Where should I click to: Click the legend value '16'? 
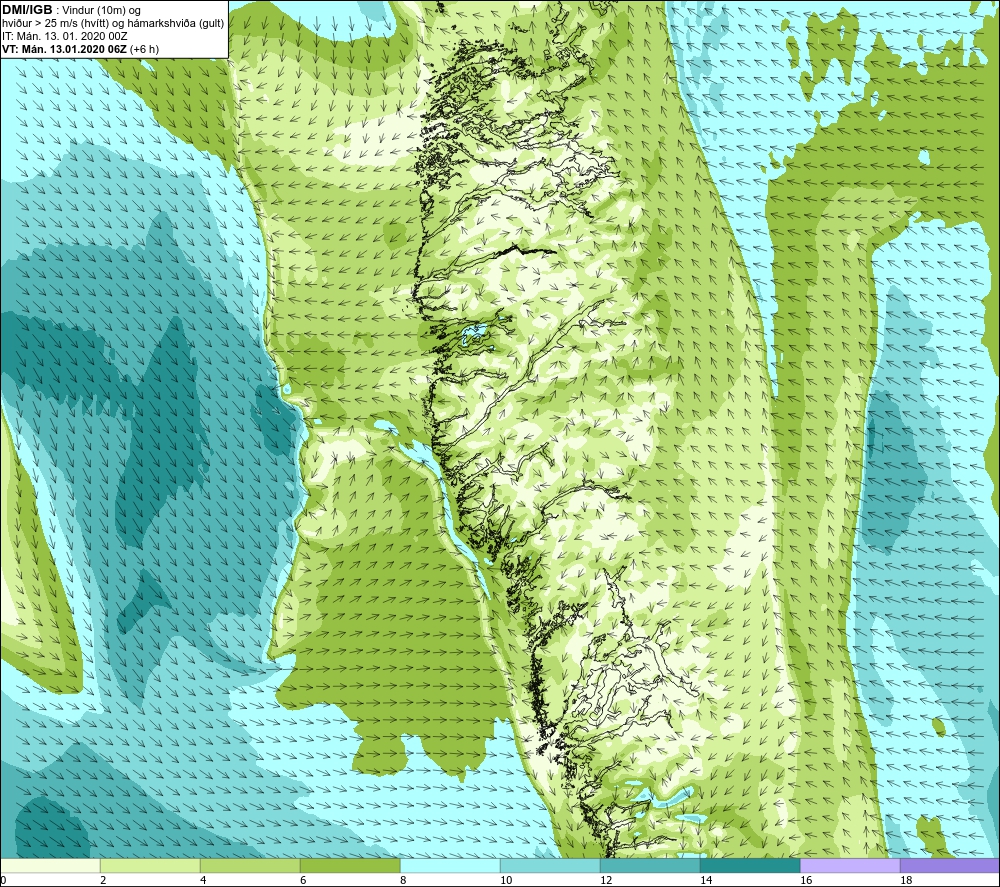click(806, 881)
